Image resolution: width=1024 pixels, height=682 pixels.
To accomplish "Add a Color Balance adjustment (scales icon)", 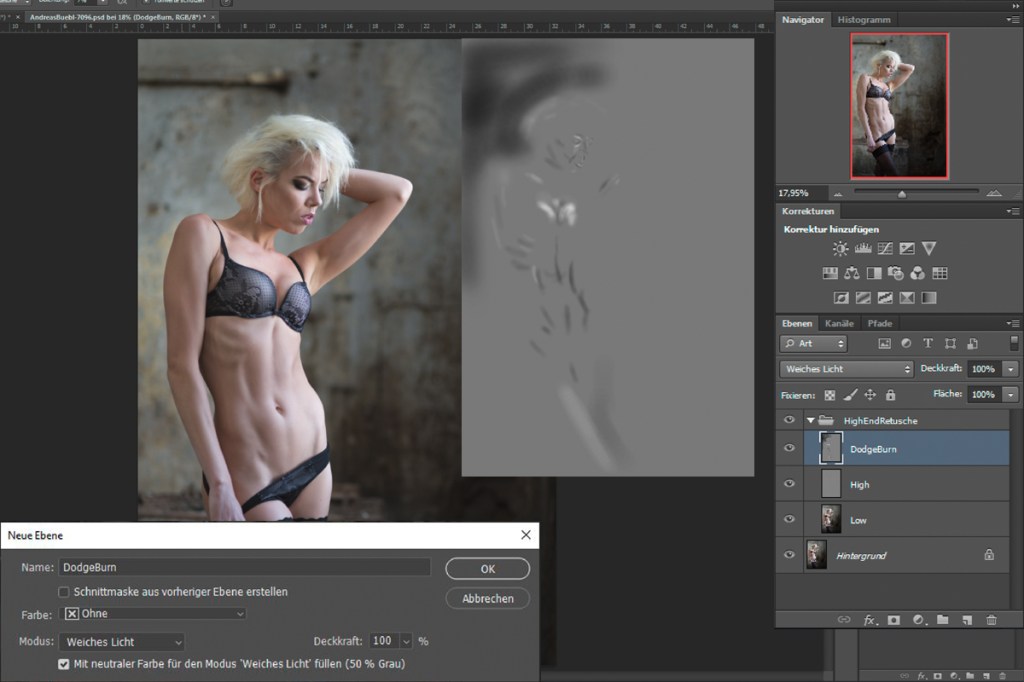I will [x=852, y=273].
